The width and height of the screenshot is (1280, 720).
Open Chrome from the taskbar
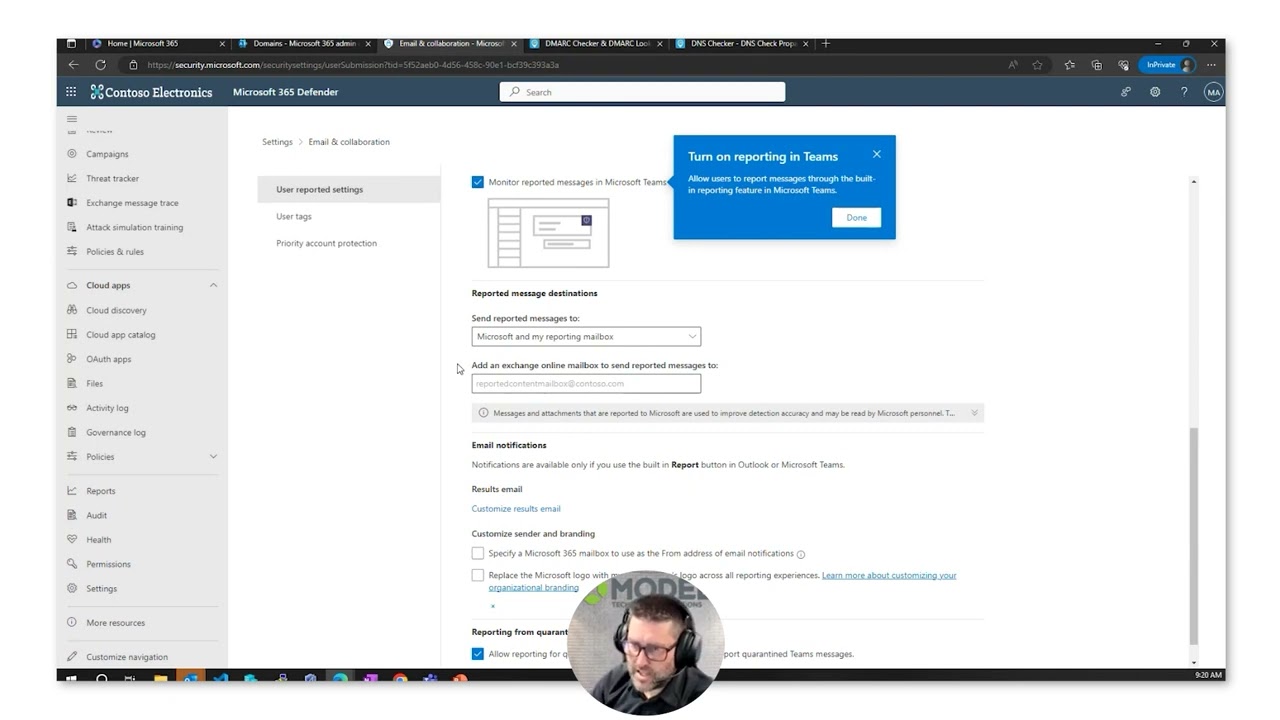coord(400,679)
